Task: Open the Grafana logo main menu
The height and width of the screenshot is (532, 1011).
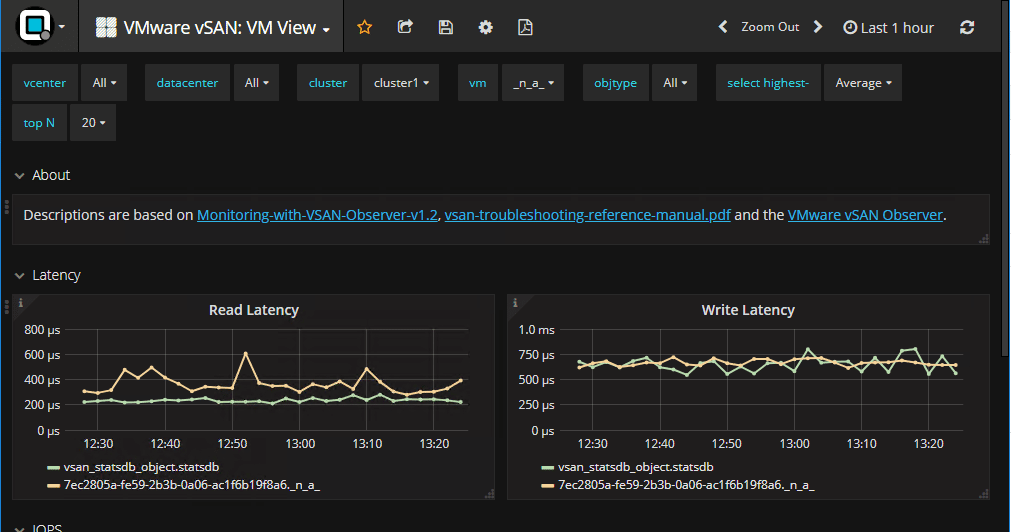Action: click(41, 26)
